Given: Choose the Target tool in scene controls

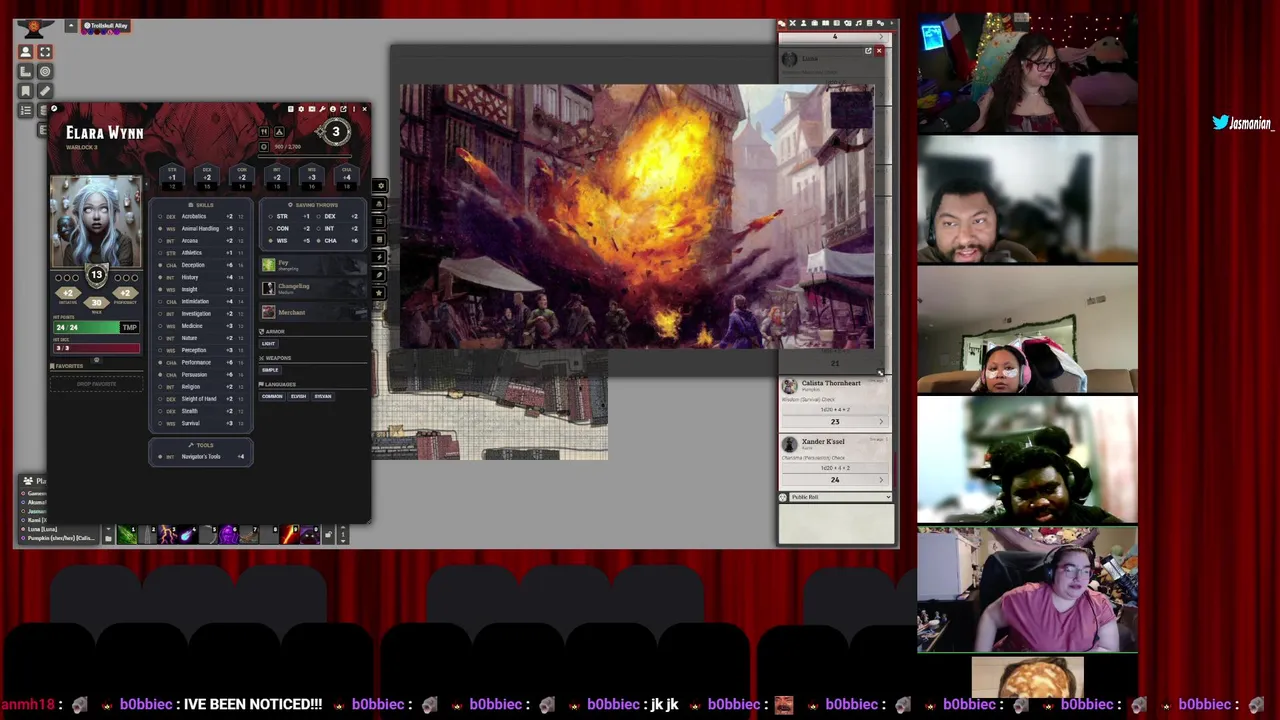Looking at the screenshot, I should coord(45,72).
